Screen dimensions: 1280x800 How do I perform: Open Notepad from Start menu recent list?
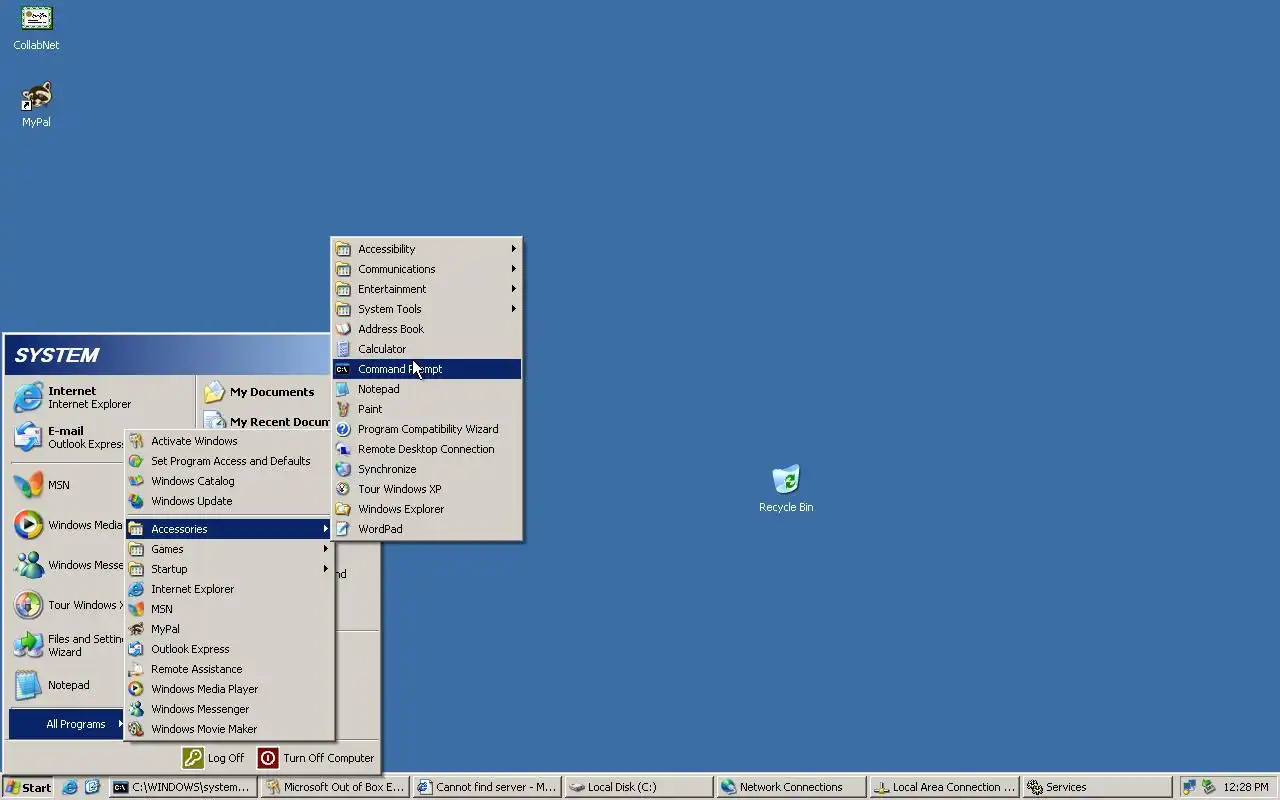point(67,685)
